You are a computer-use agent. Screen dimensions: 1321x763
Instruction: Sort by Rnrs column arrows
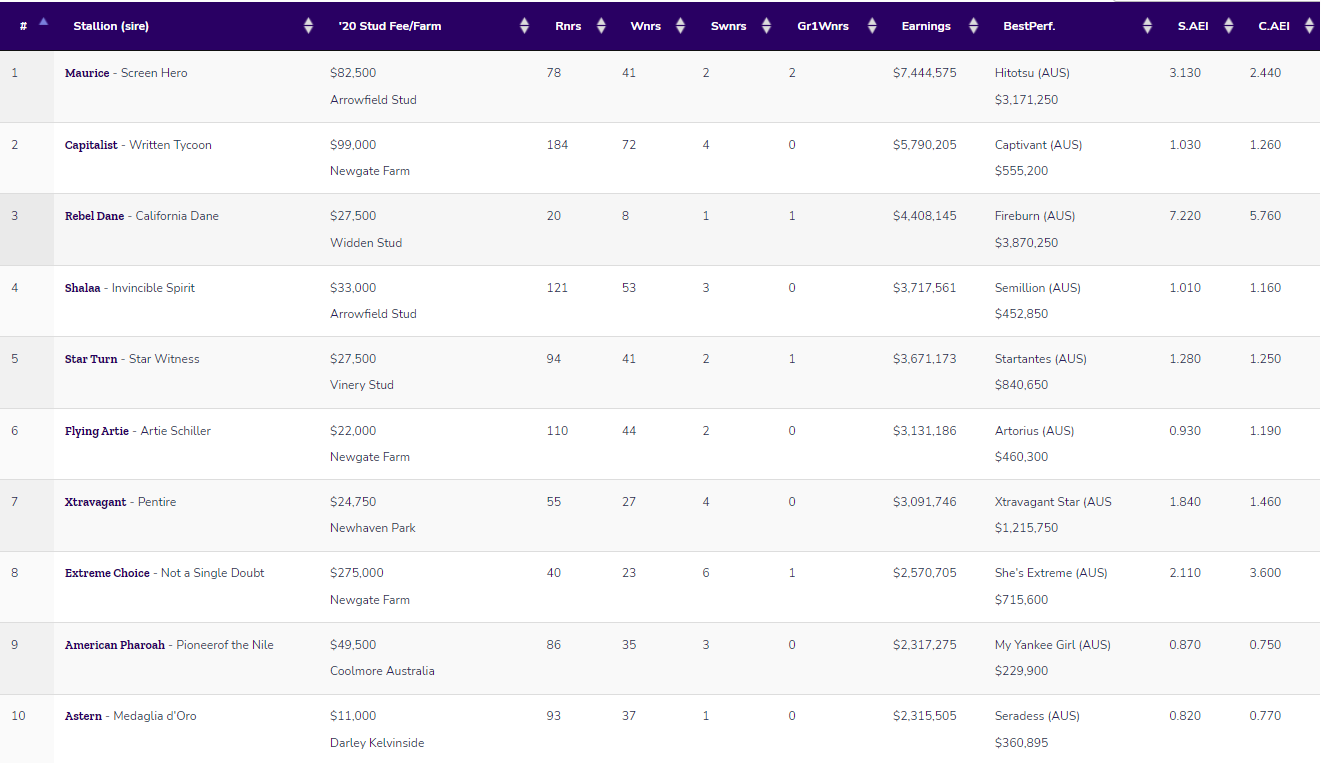tap(601, 26)
